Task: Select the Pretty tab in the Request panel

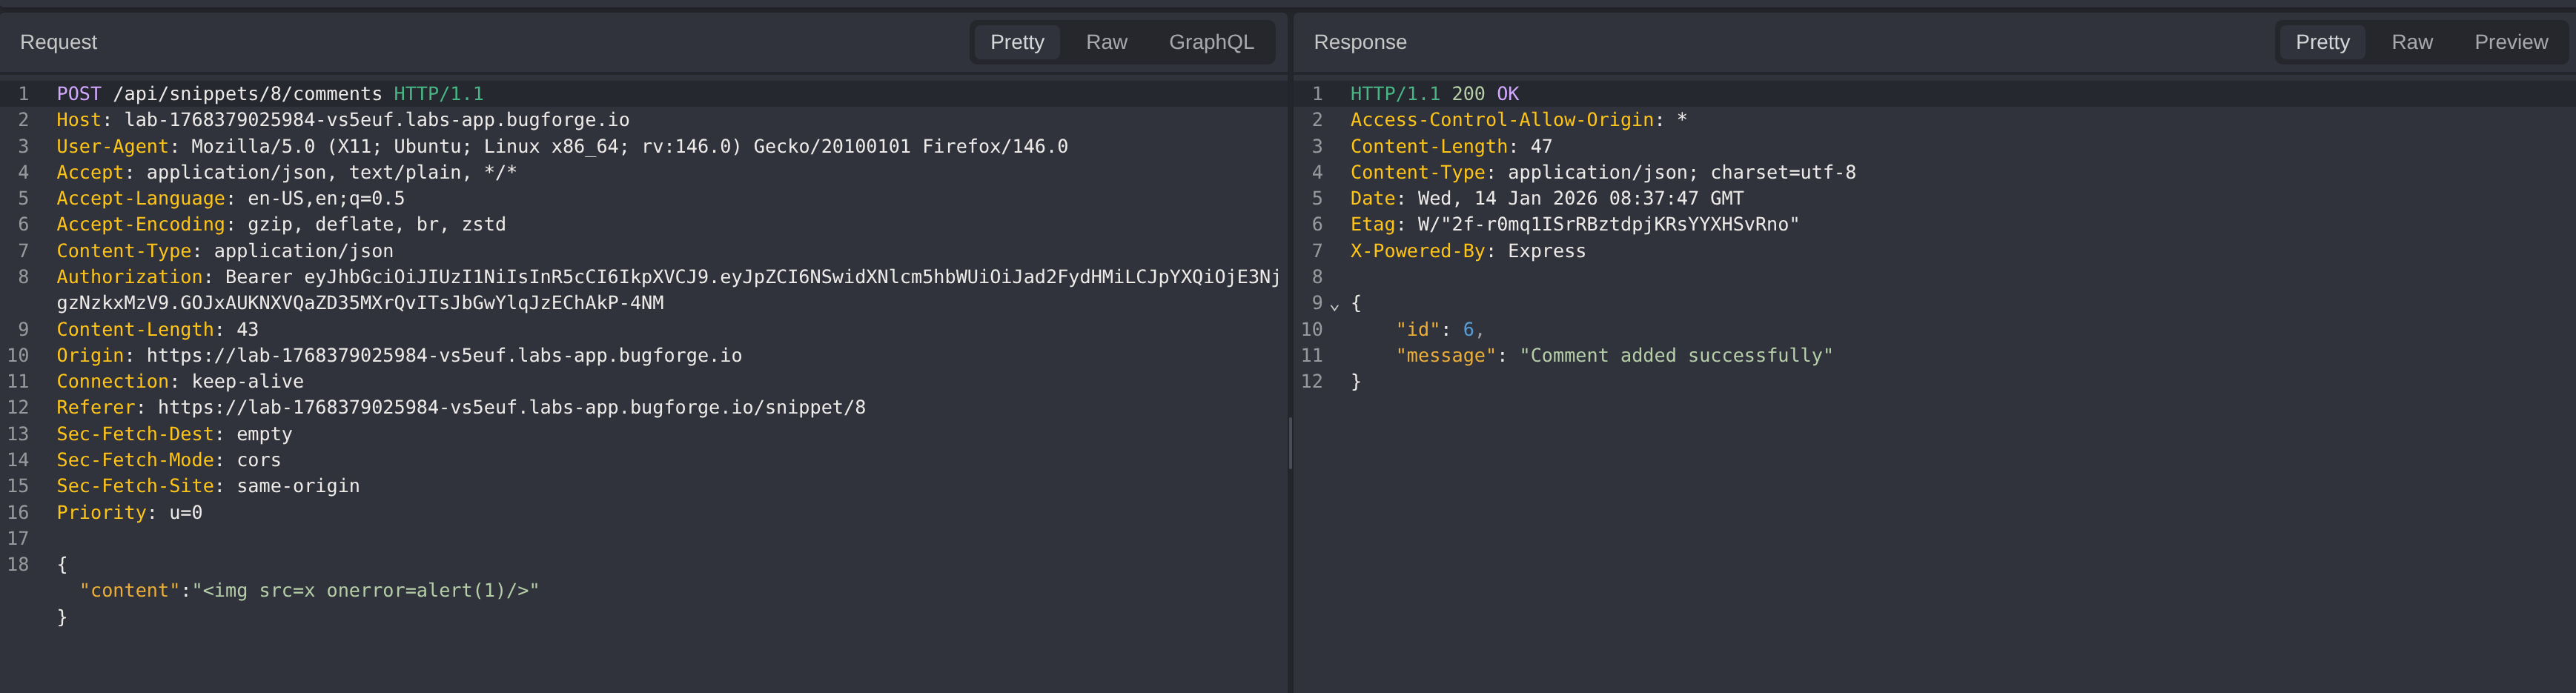Action: pyautogui.click(x=1016, y=42)
